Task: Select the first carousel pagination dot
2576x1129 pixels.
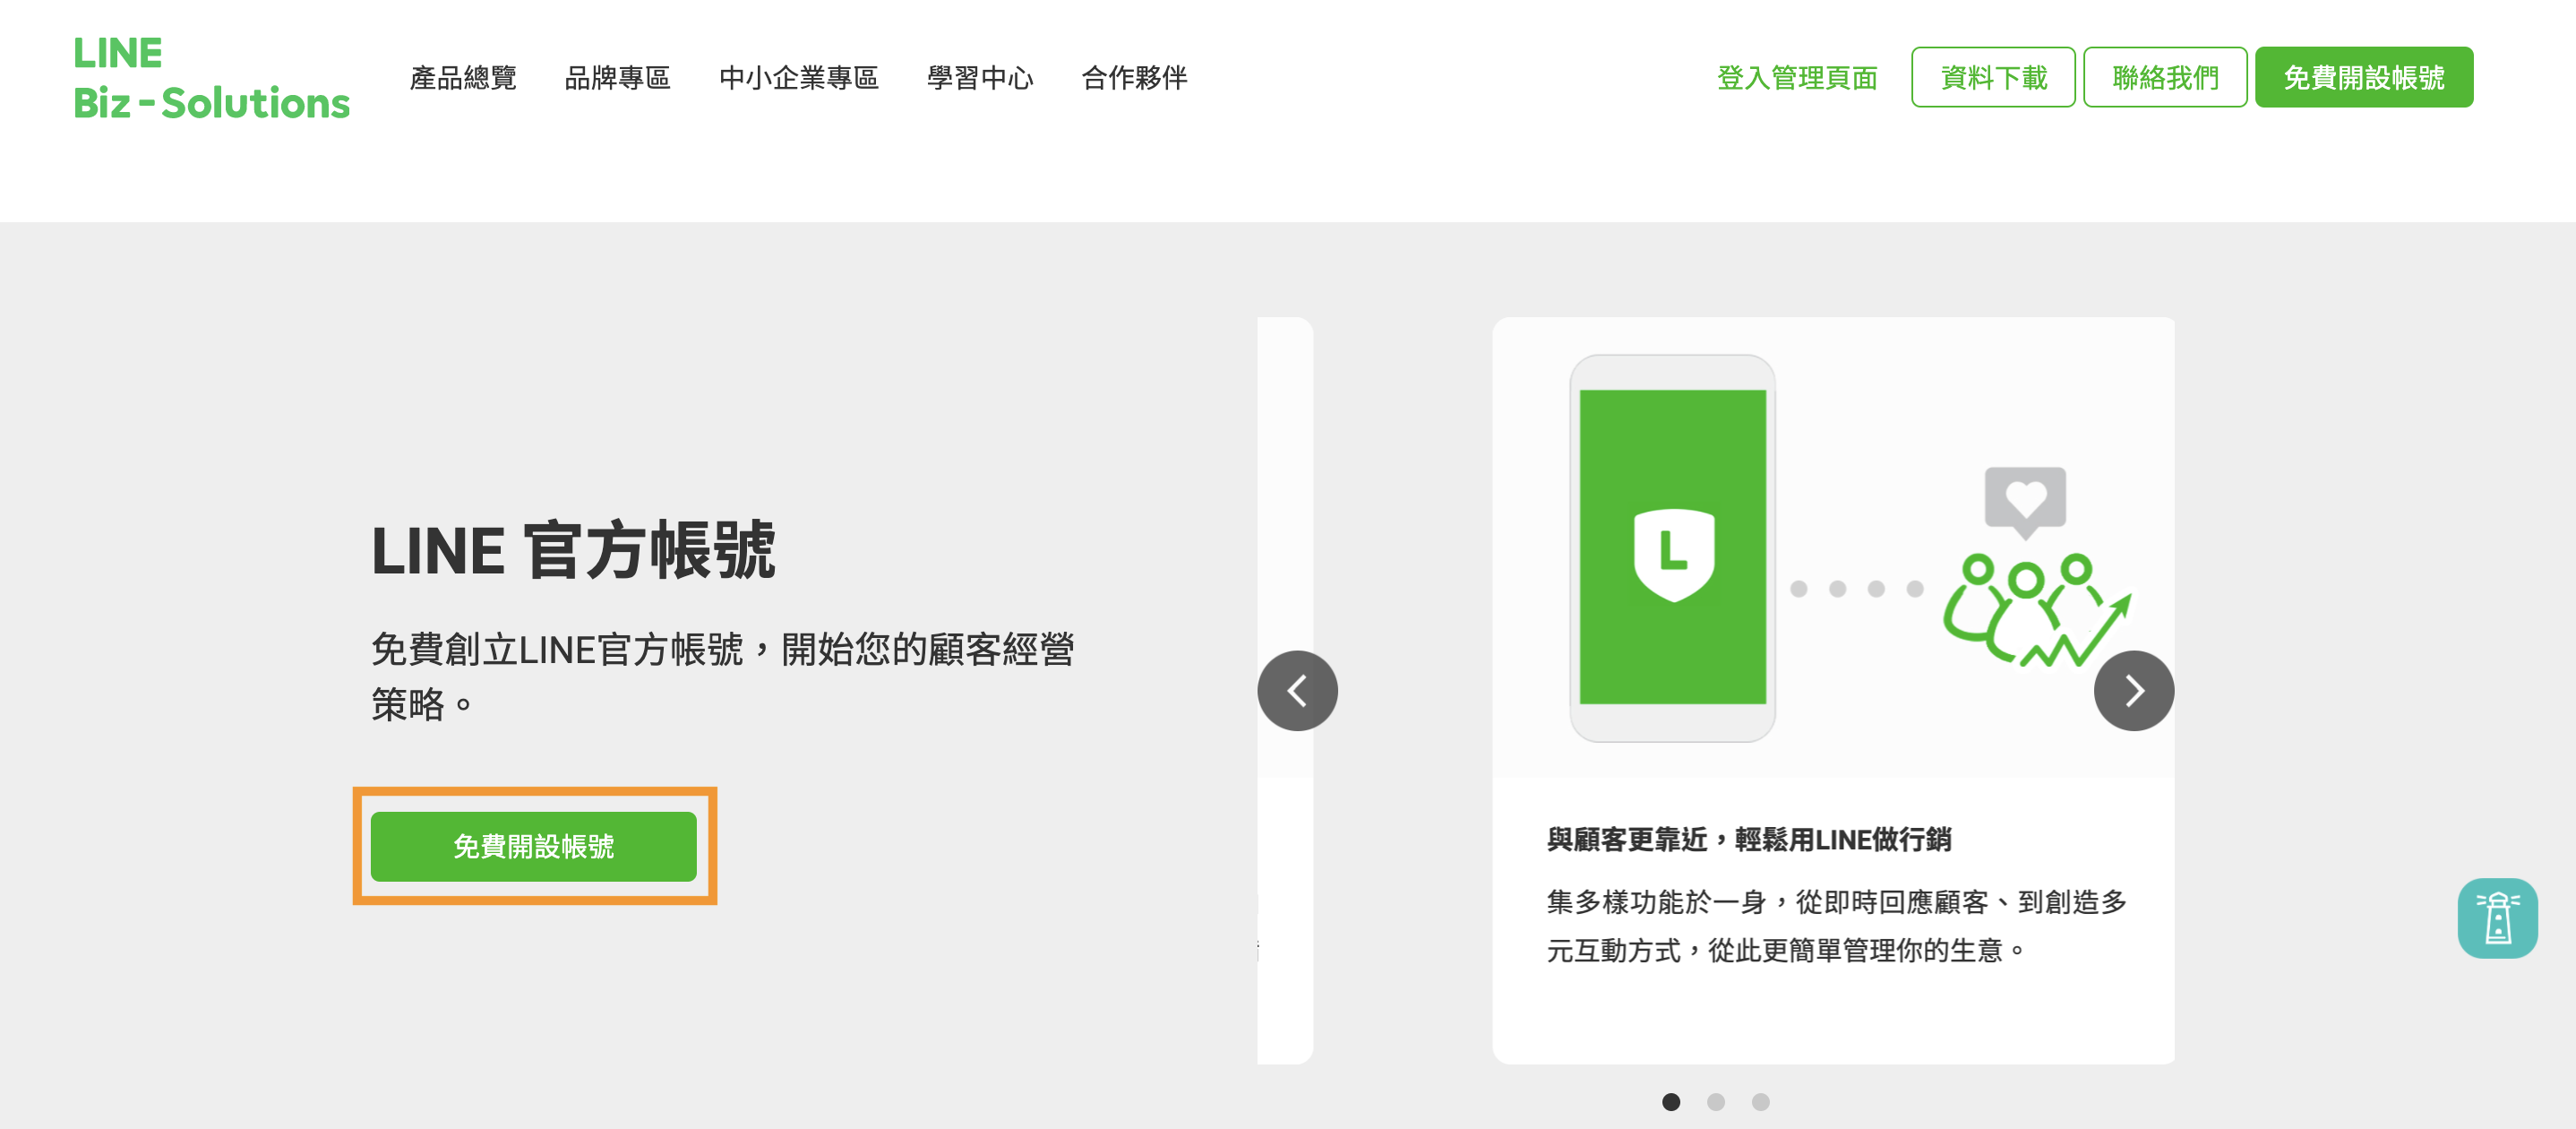Action: tap(1670, 1102)
